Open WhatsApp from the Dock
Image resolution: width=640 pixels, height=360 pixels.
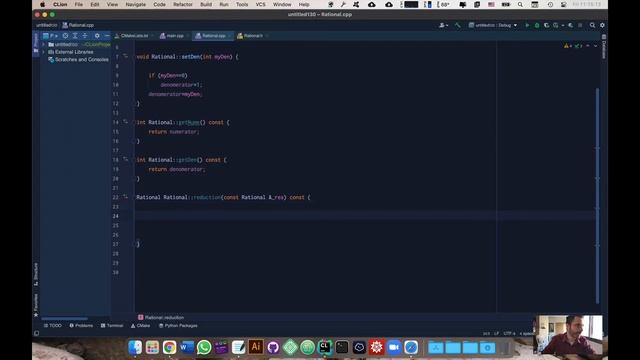point(204,347)
